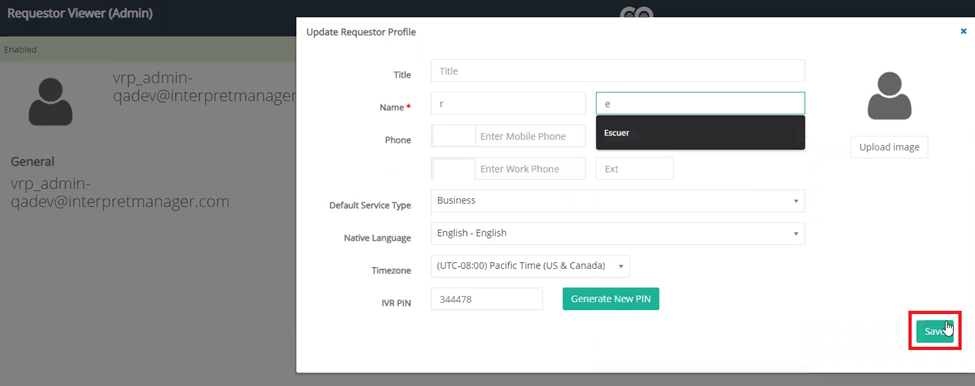The image size is (975, 386).
Task: Click the 'Timezone' label
Action: coord(392,270)
